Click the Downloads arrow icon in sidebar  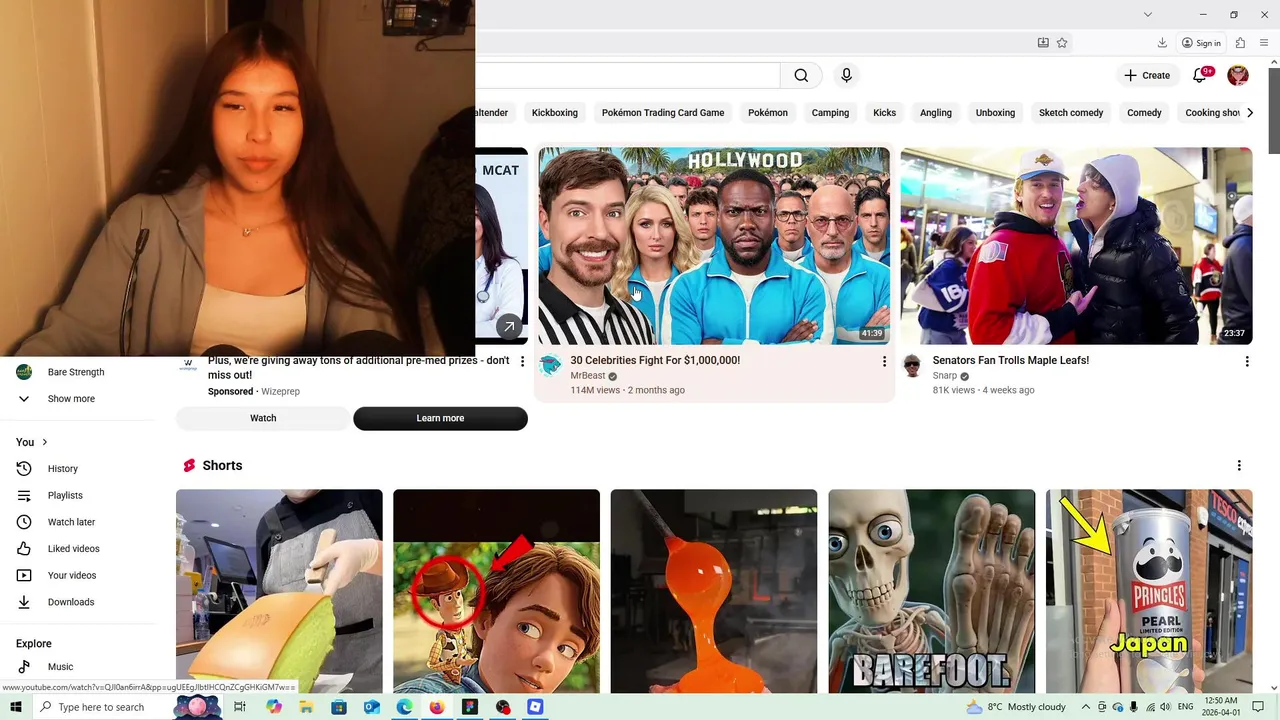pos(24,602)
